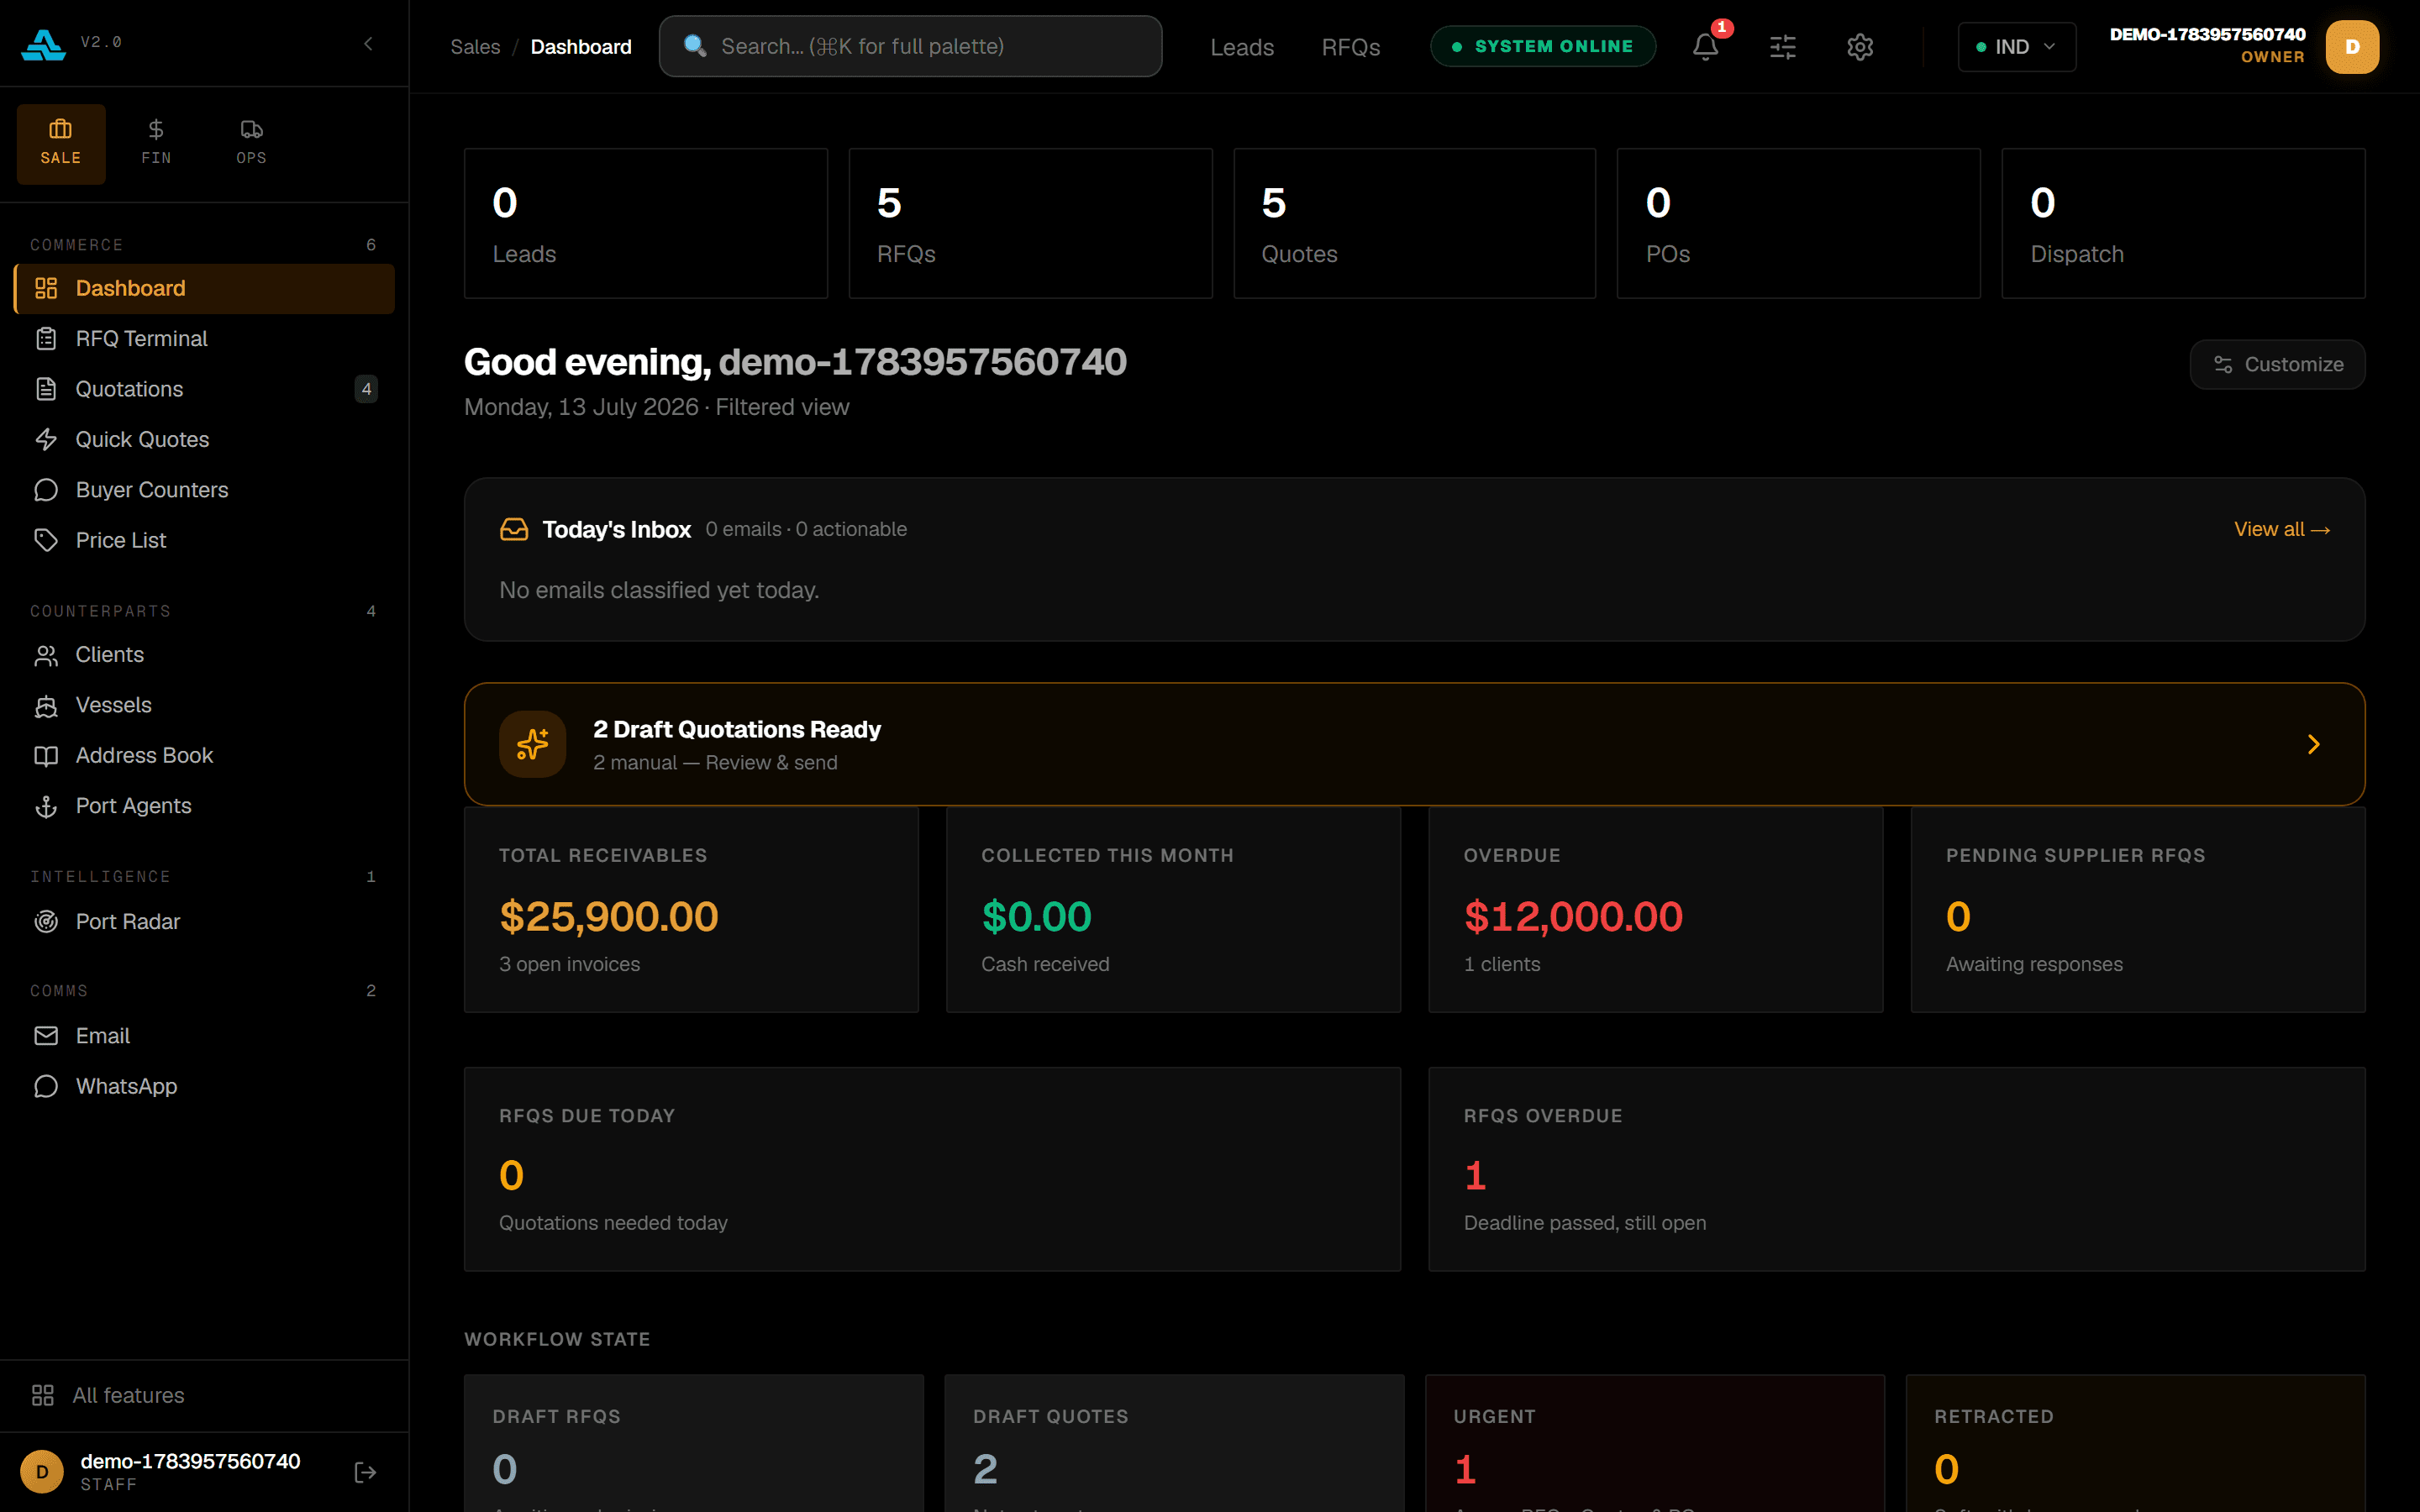
Task: Open the sliders preferences icon in the top bar
Action: coord(1783,47)
